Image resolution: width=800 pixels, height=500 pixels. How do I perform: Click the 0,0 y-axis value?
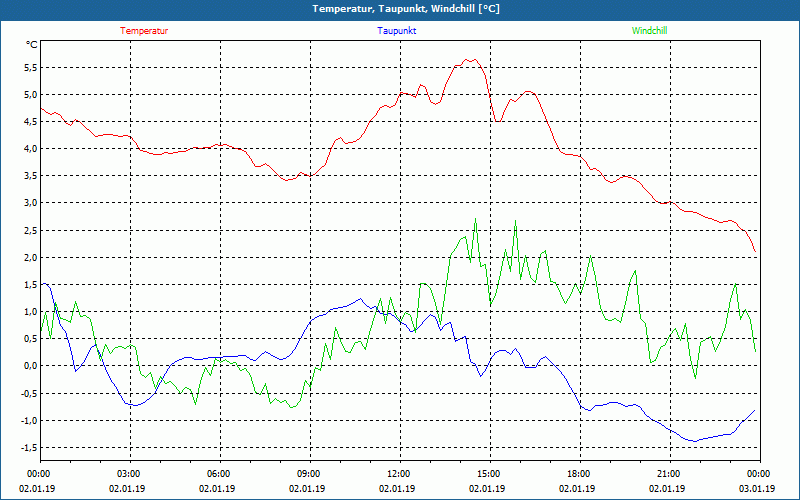[x=30, y=366]
